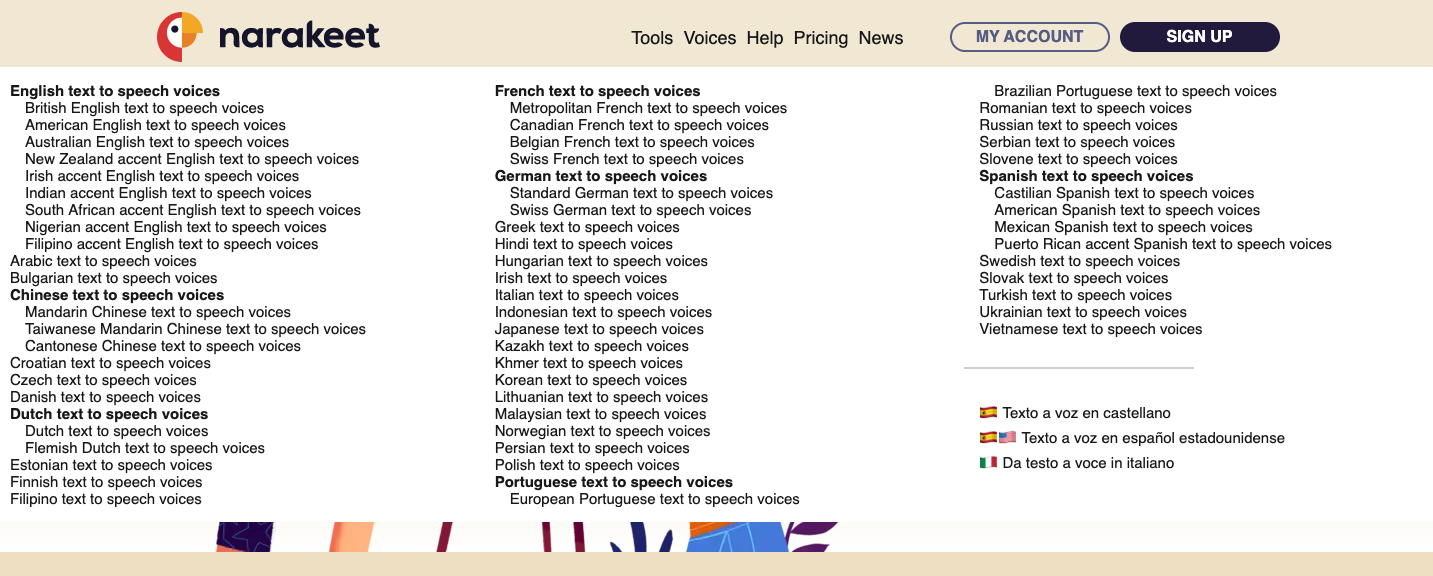Open Vietnamese text to speech voices
Viewport: 1433px width, 576px height.
tap(1091, 328)
